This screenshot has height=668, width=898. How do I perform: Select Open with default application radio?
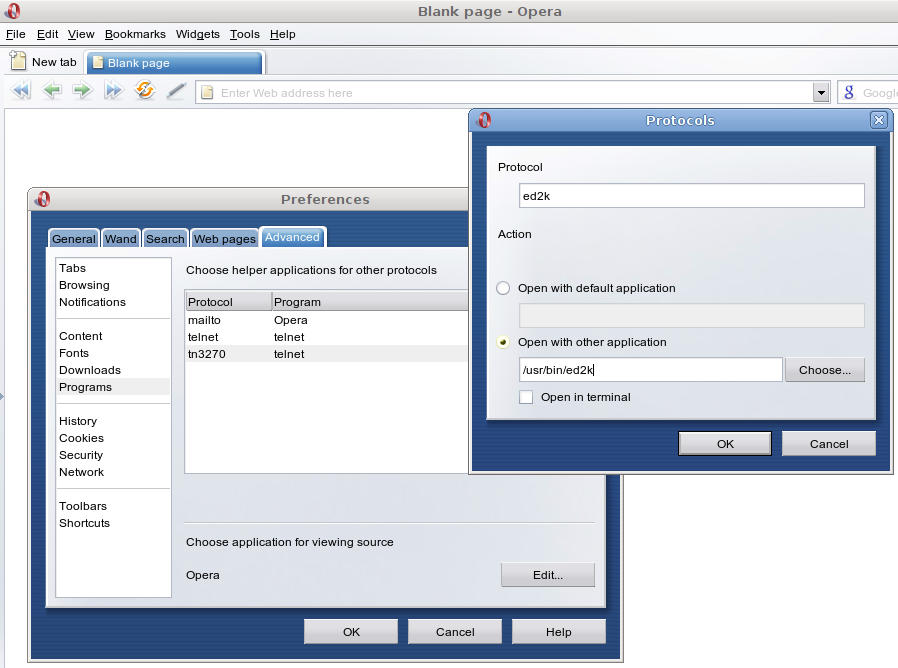click(x=504, y=288)
